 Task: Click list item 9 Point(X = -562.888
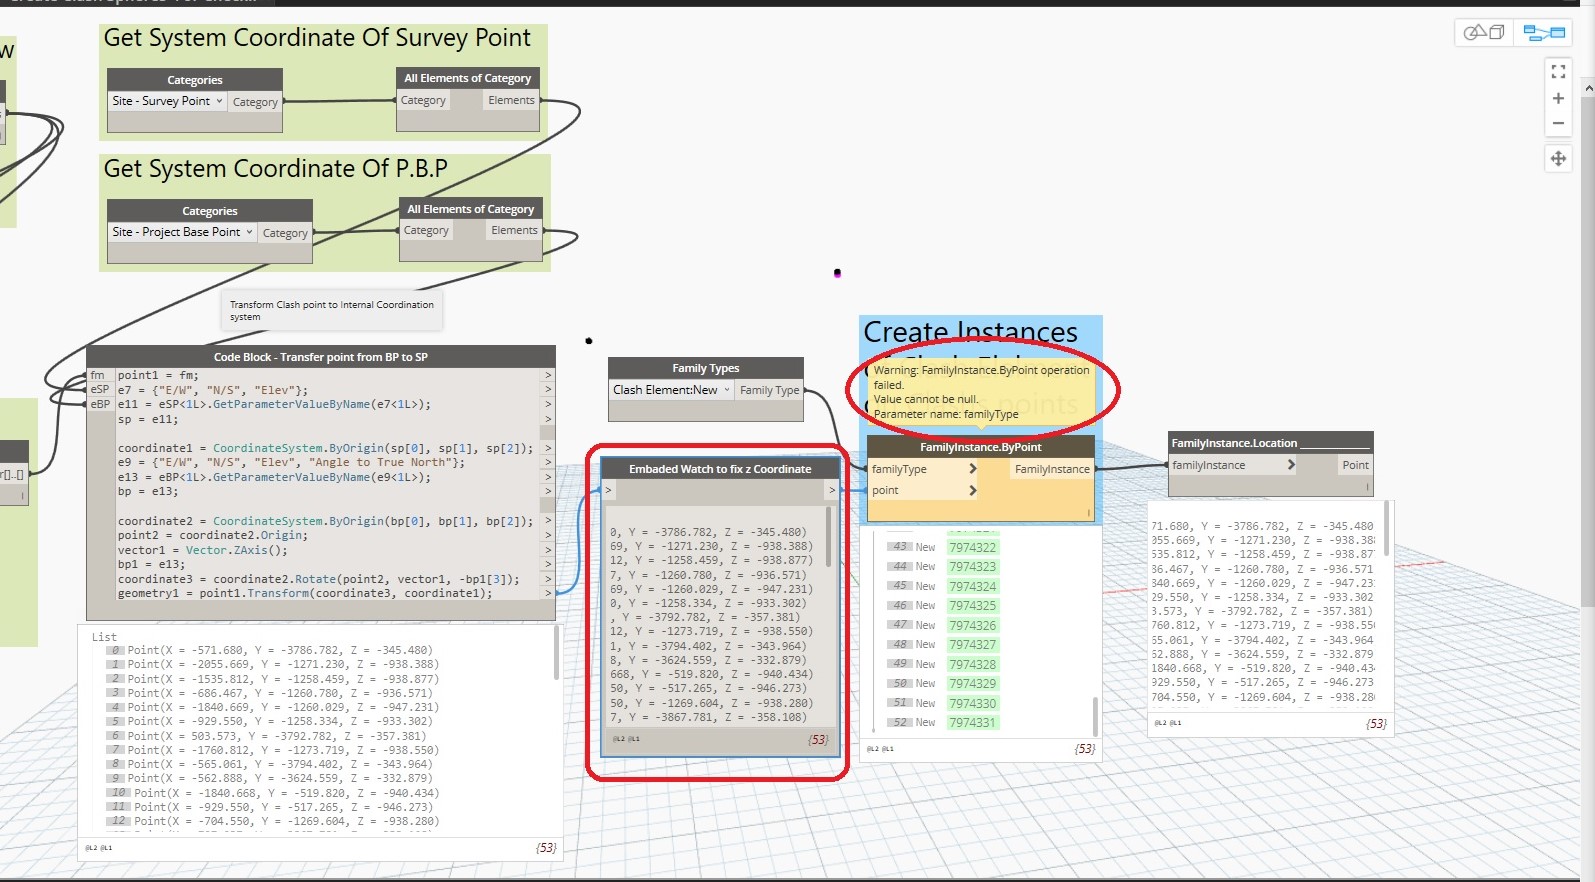click(270, 778)
